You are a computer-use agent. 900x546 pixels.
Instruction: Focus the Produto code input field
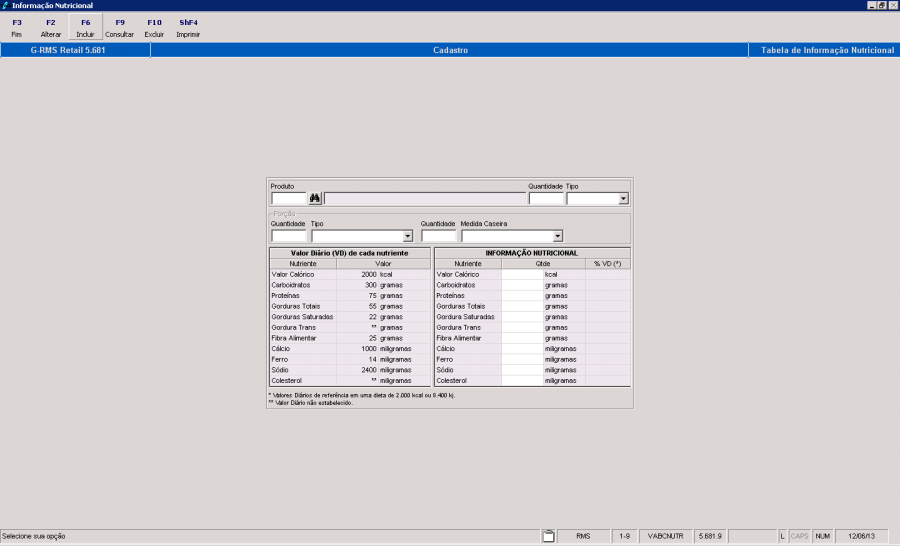coord(289,199)
